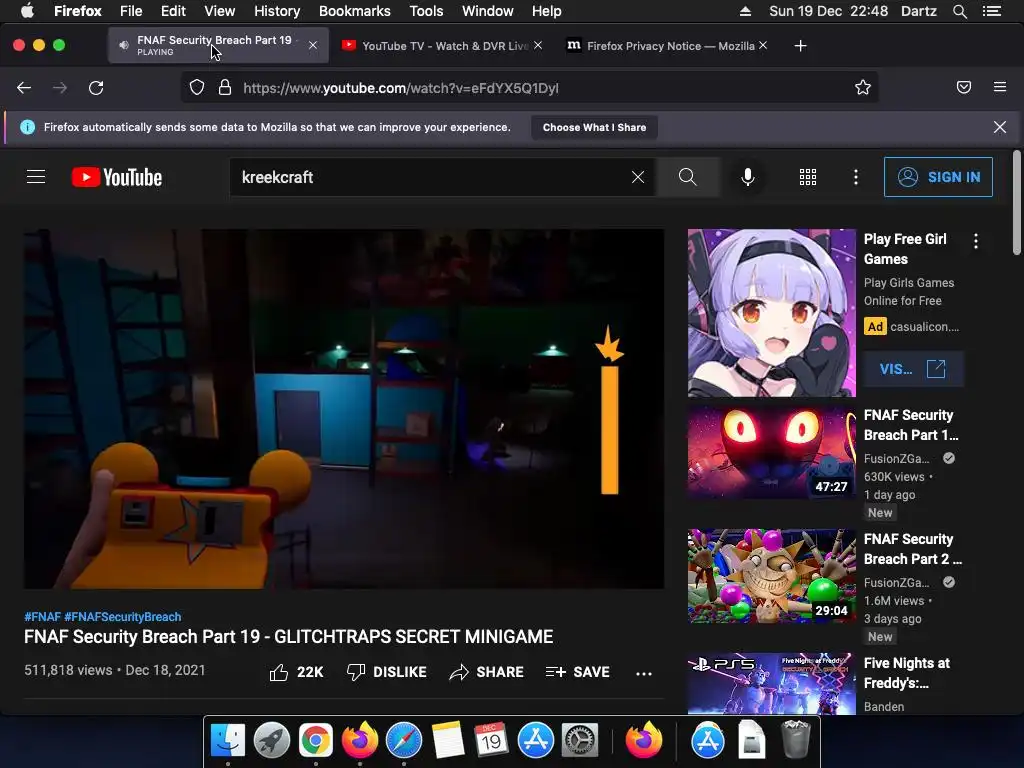1024x768 pixels.
Task: Open the YouTube guide hamburger menu
Action: (x=36, y=177)
